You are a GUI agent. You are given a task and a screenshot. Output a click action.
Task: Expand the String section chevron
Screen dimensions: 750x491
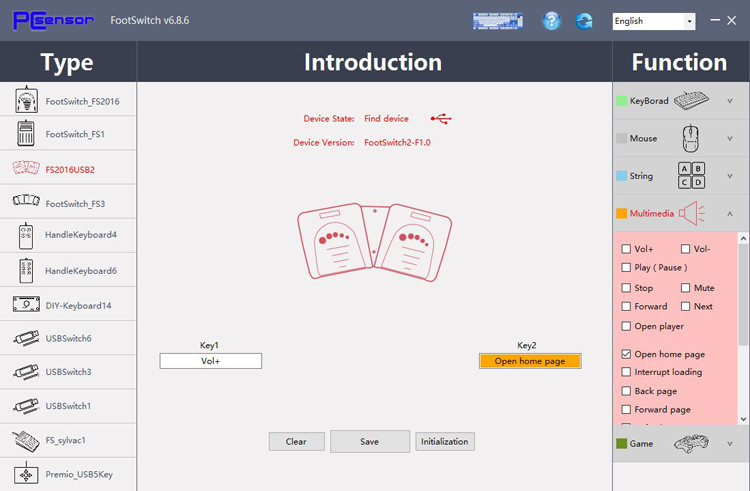(x=730, y=176)
